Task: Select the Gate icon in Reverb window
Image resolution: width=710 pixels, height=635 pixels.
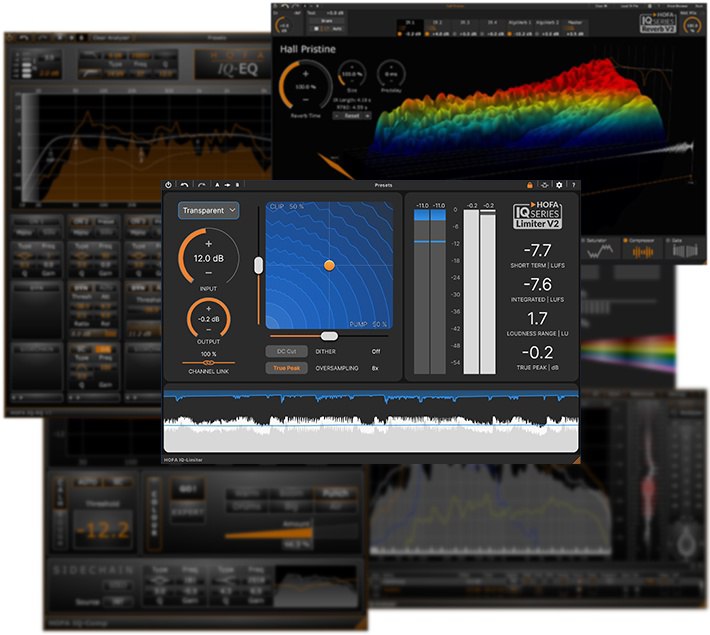Action: [685, 250]
